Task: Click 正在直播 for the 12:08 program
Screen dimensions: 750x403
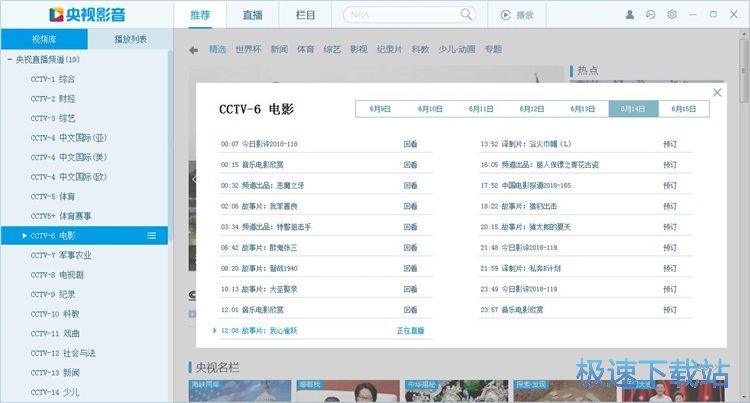Action: [x=410, y=331]
